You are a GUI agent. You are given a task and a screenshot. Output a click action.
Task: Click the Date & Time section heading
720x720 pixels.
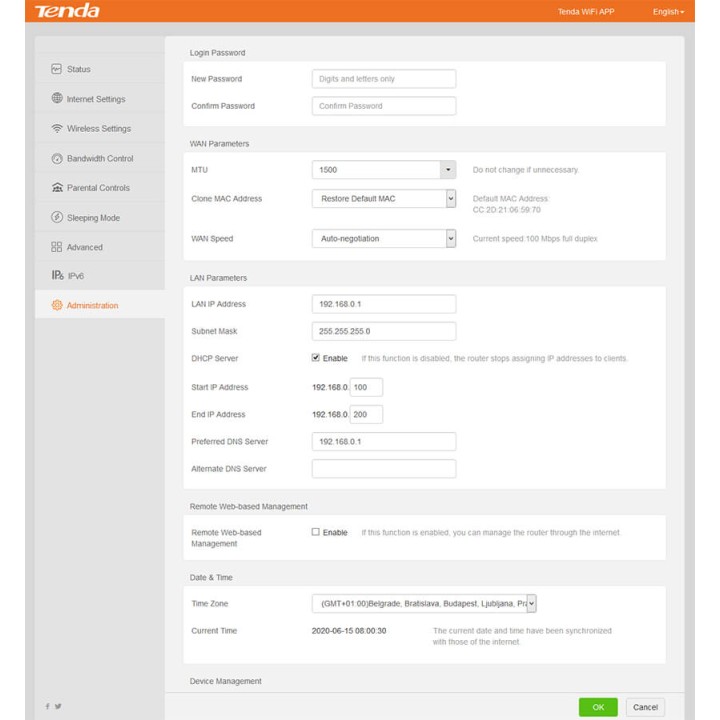[x=211, y=578]
